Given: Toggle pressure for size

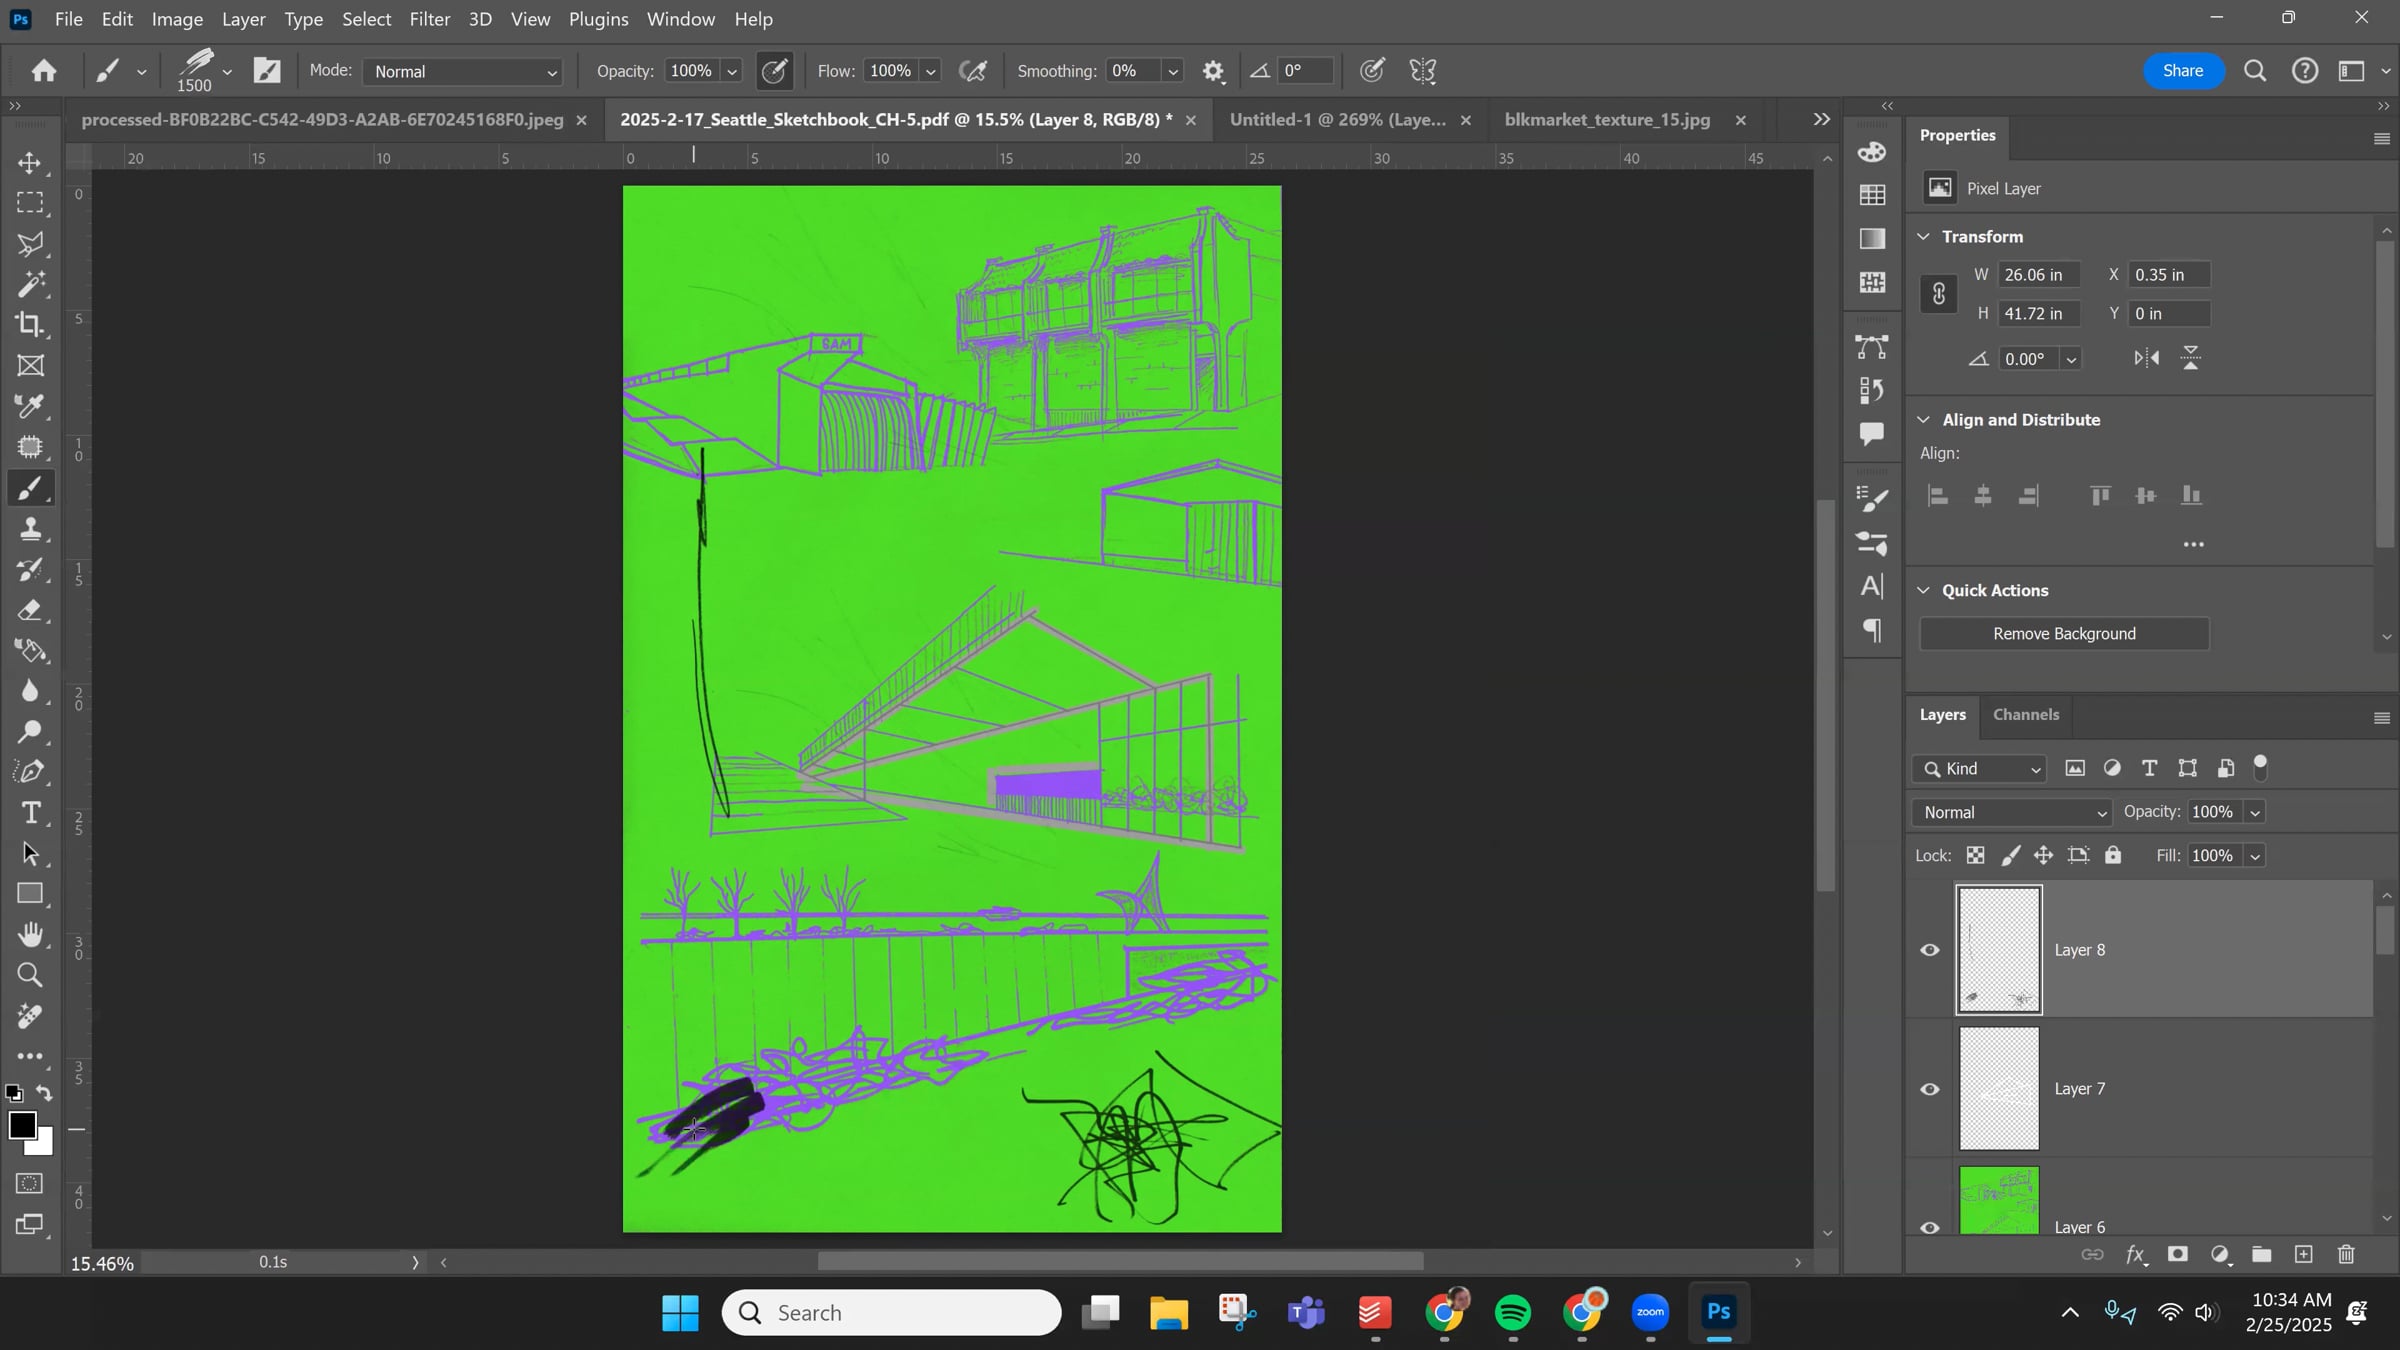Looking at the screenshot, I should (1373, 71).
